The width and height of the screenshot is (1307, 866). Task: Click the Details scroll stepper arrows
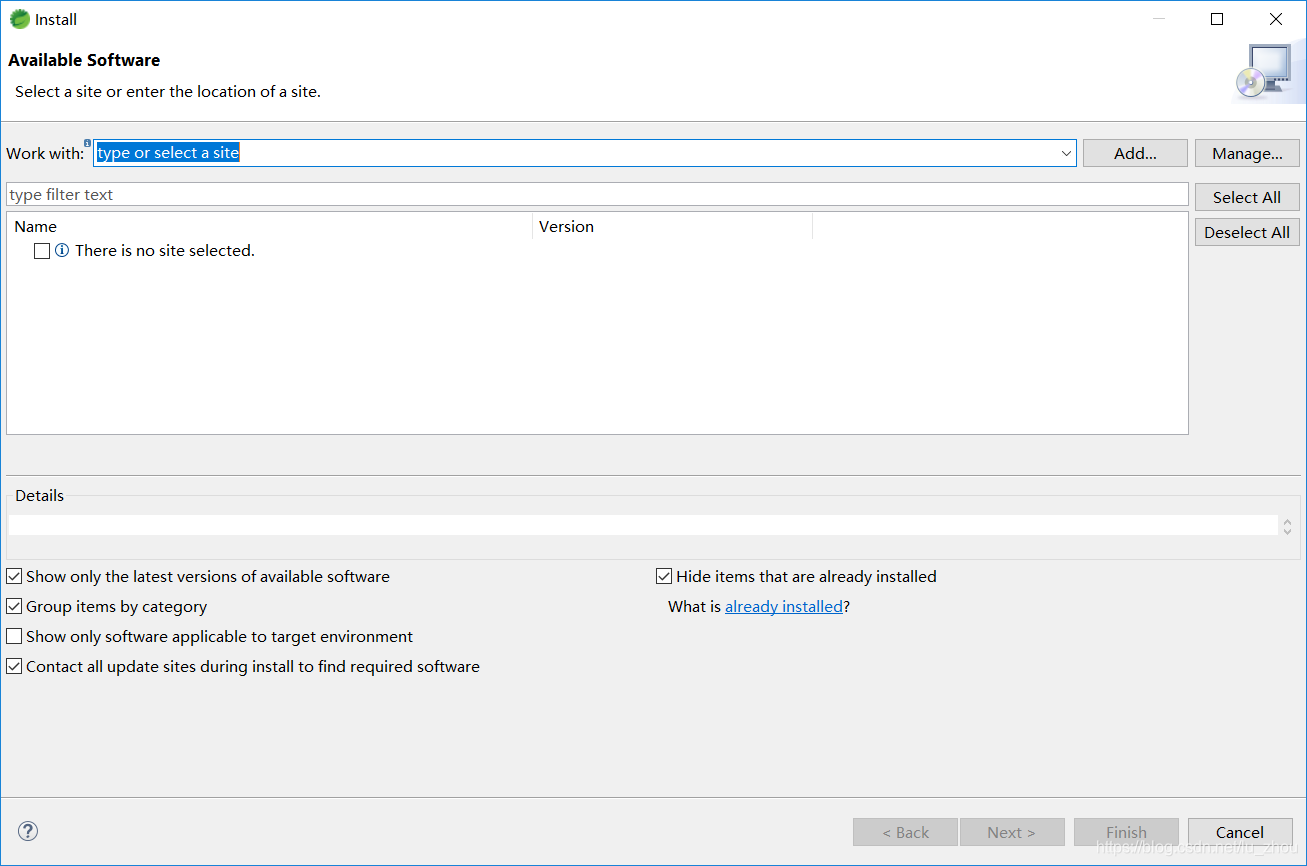pos(1288,525)
